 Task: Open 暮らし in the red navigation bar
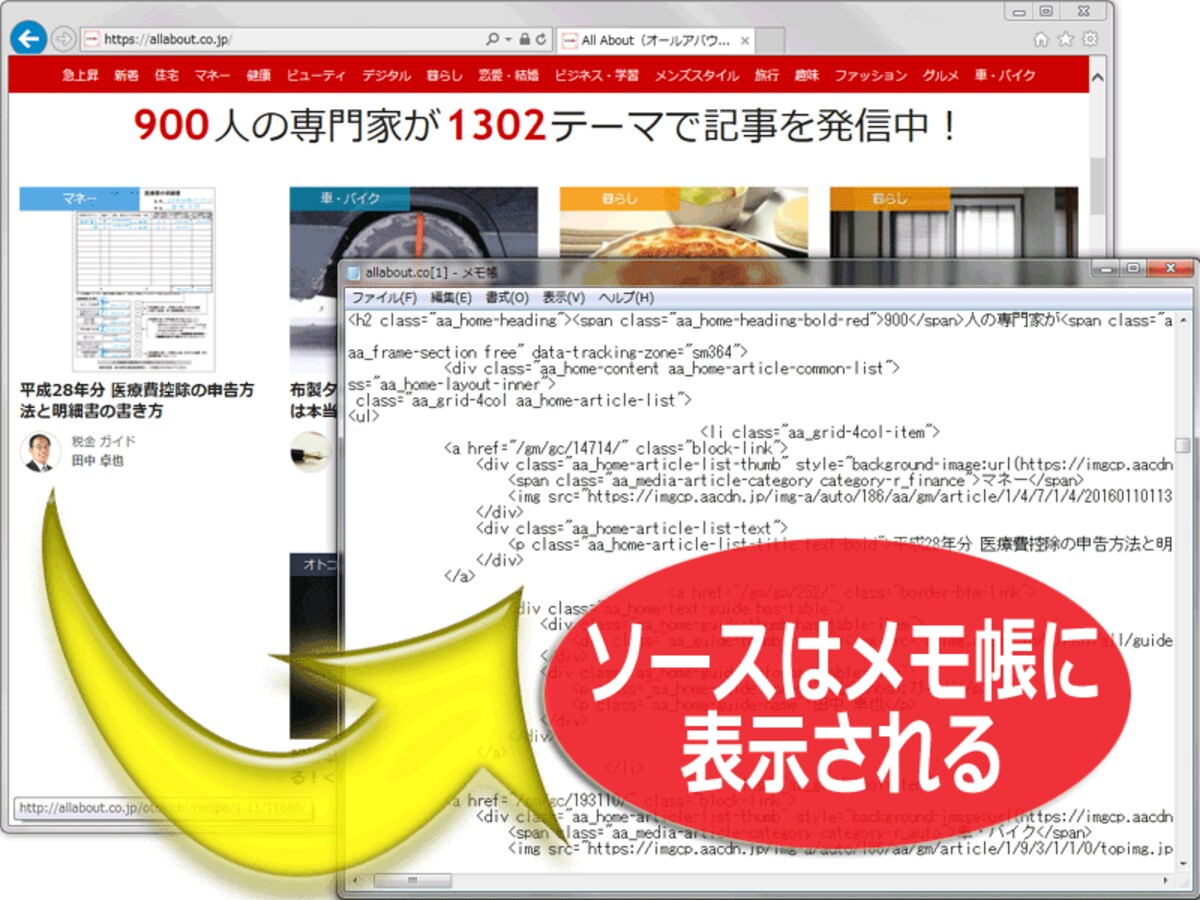(444, 75)
